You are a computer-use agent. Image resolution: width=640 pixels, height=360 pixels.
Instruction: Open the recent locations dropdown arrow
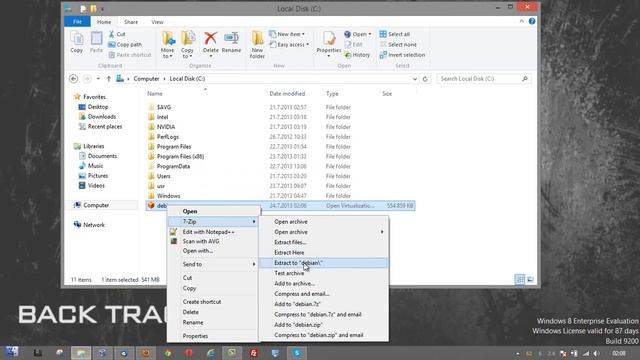[98, 79]
